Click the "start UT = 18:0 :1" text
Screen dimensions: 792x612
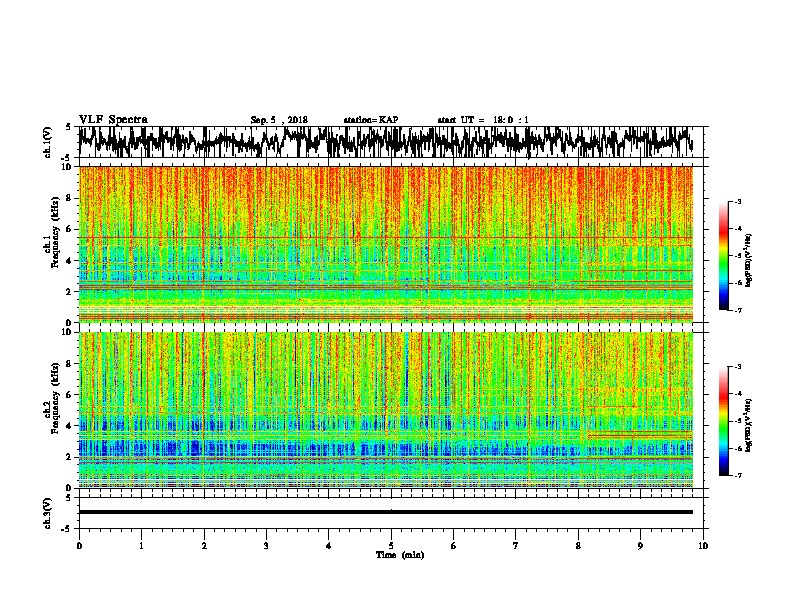(x=483, y=120)
